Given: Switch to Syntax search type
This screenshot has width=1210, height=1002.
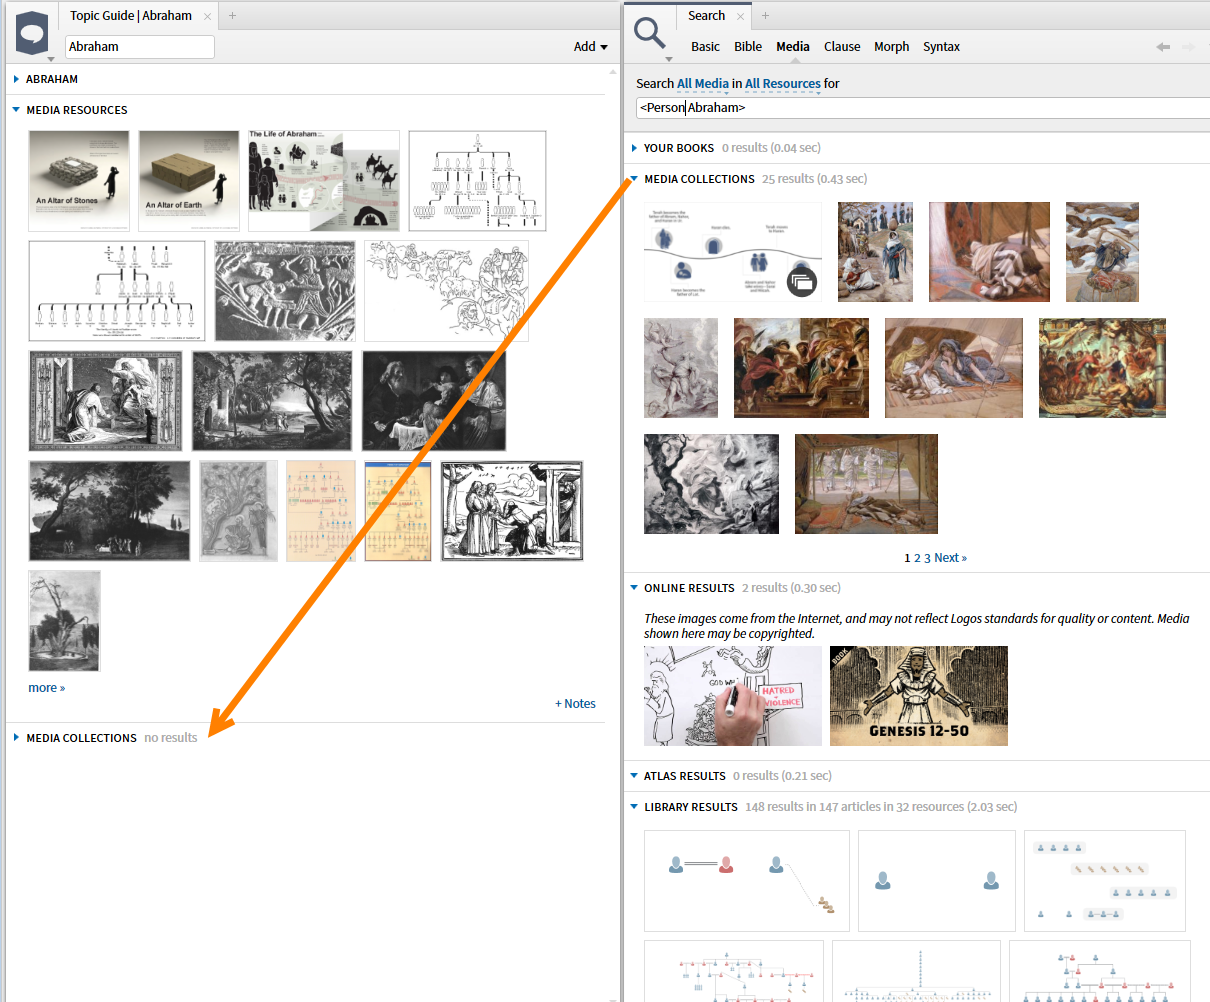Looking at the screenshot, I should (x=941, y=47).
